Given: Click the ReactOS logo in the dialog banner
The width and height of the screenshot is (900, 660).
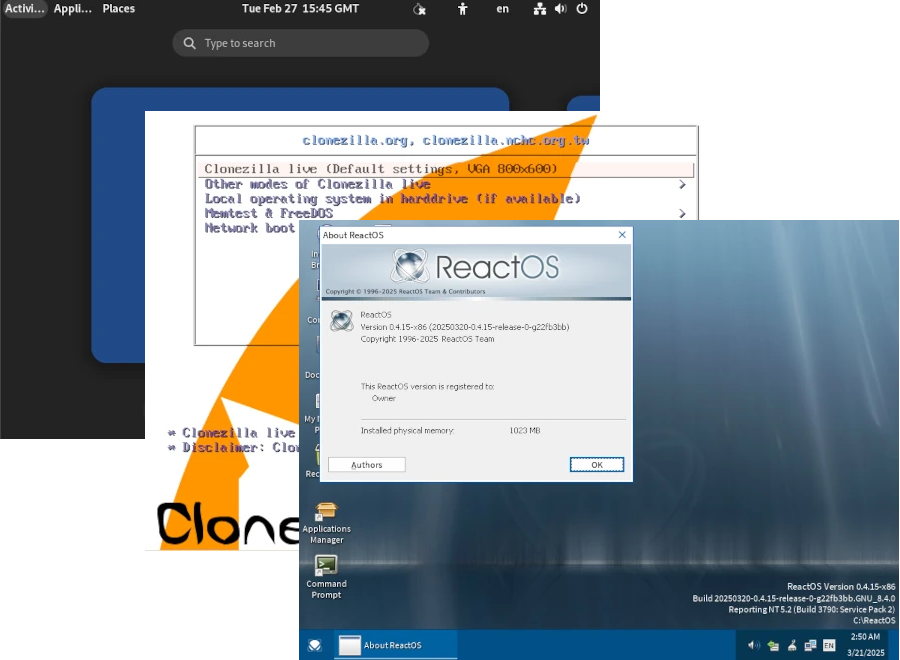Looking at the screenshot, I should (474, 267).
